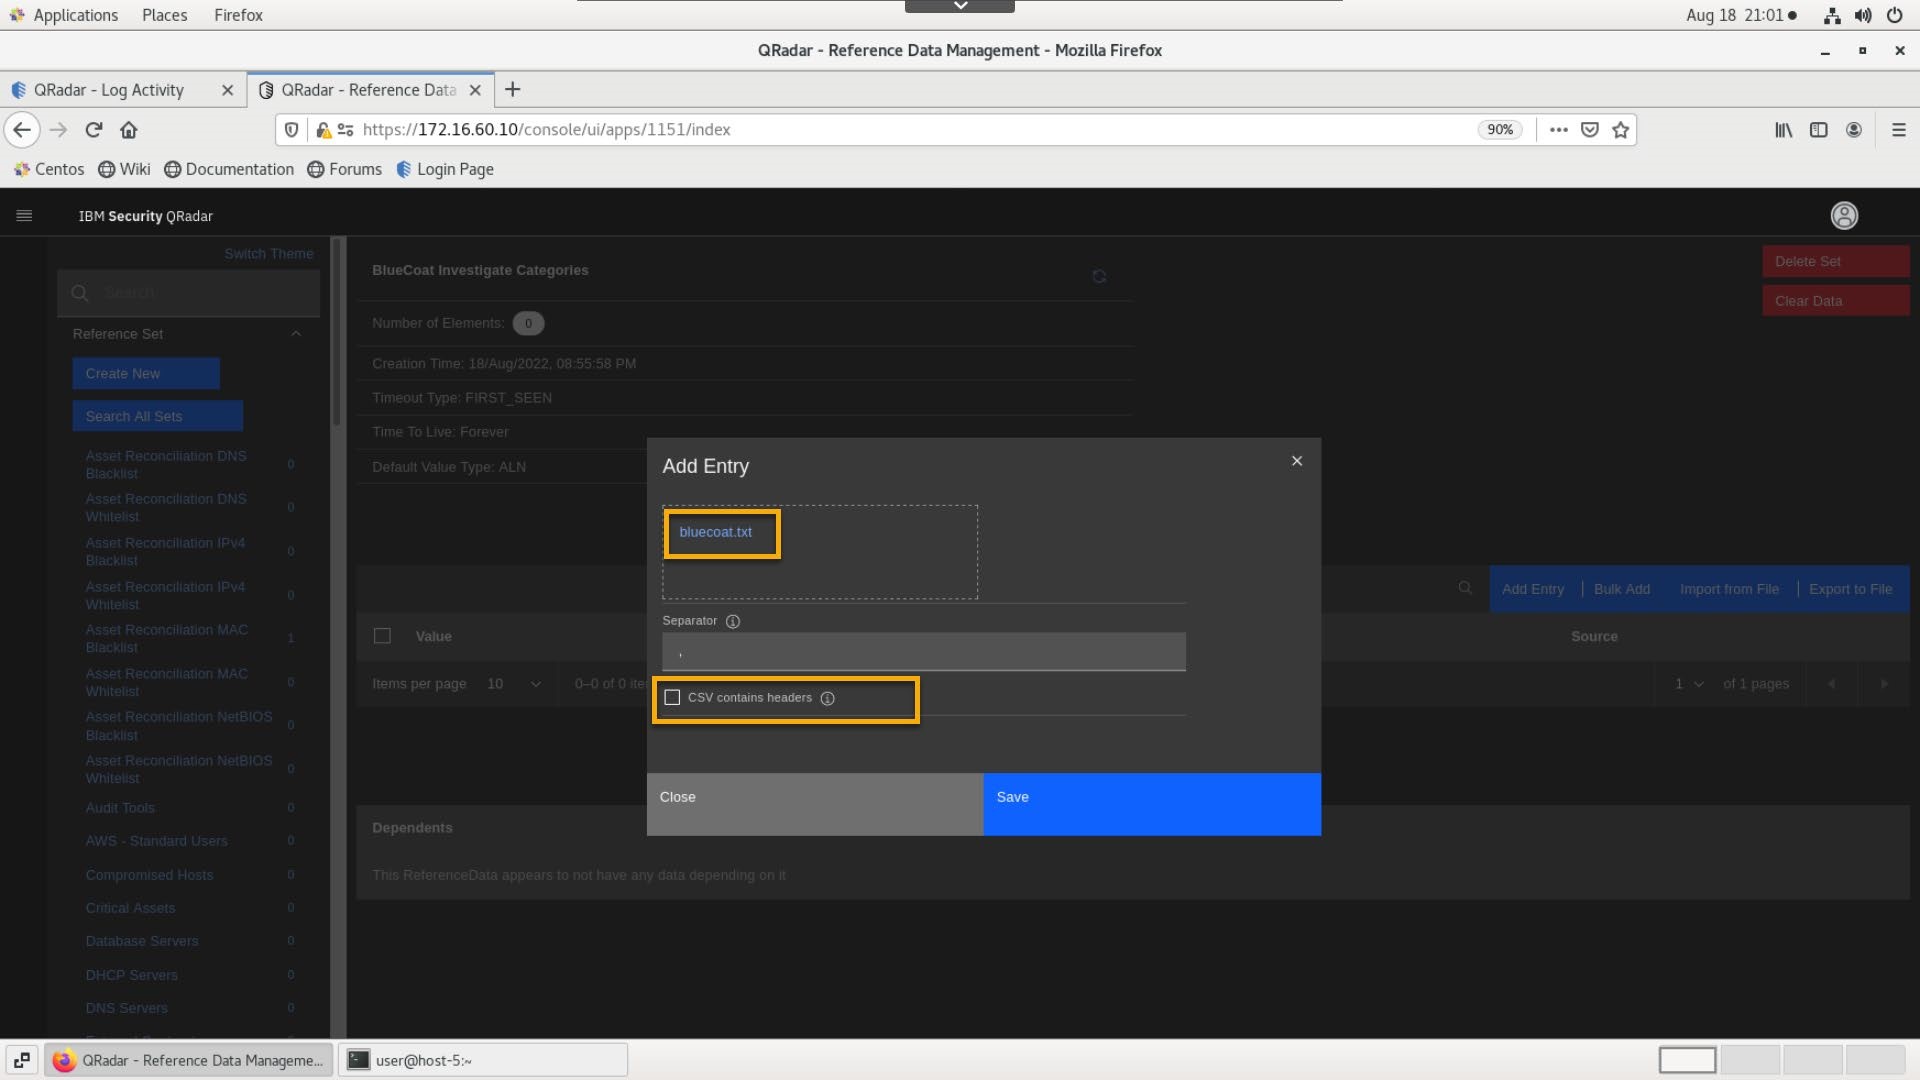This screenshot has width=1920, height=1080.
Task: Enable the CSV contains headers checkbox
Action: 672,698
